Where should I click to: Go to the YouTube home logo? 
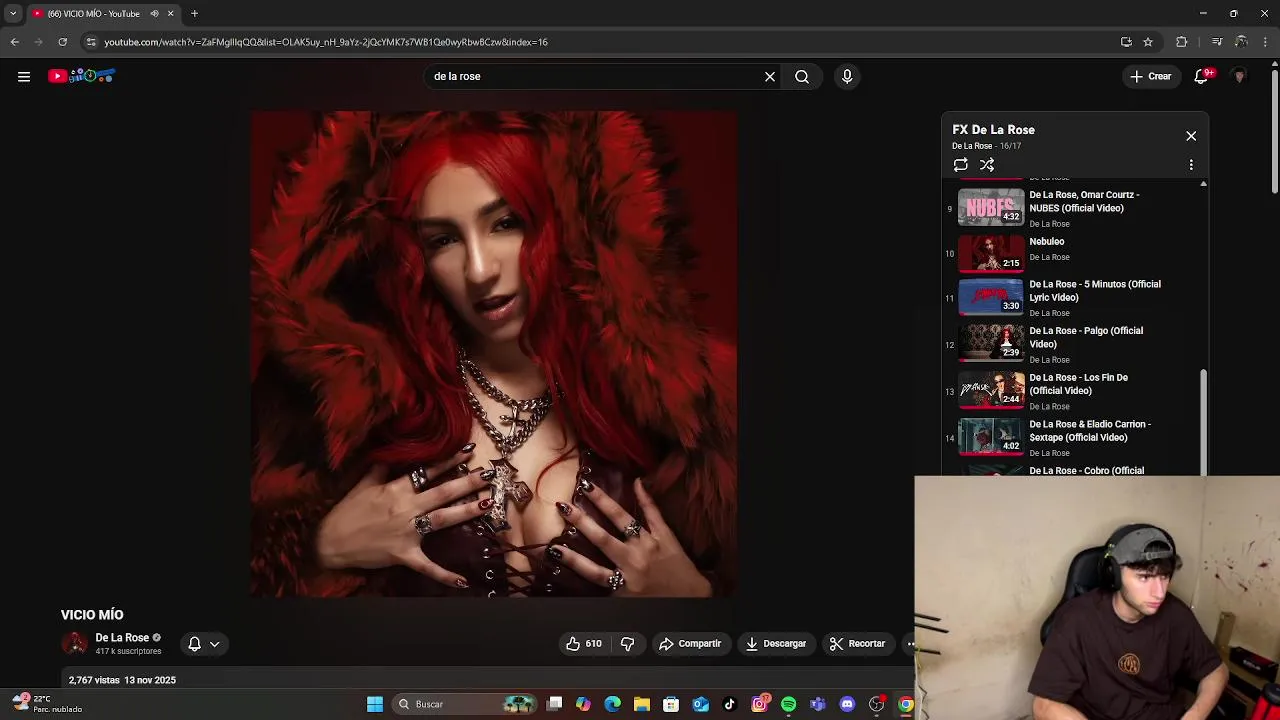82,76
